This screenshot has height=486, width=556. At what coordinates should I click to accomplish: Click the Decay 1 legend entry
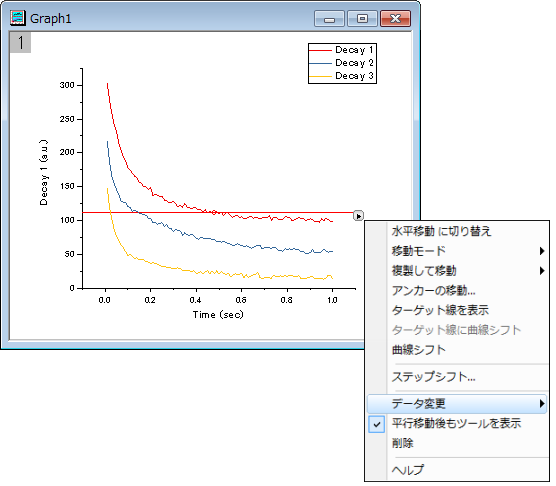pos(354,50)
